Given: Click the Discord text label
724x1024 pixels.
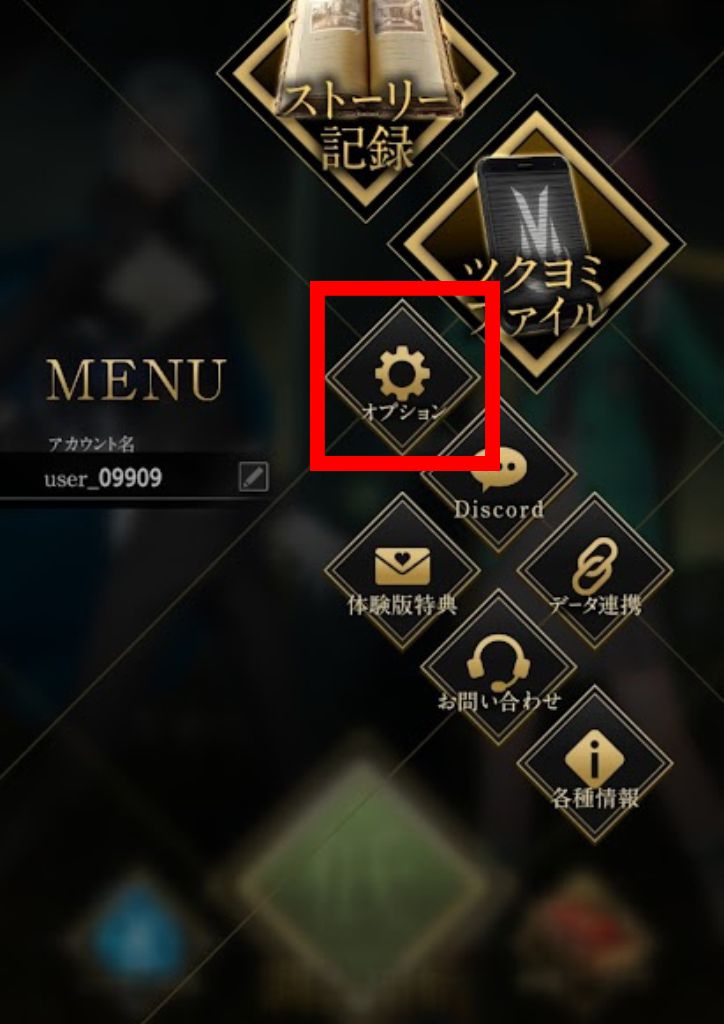Looking at the screenshot, I should point(499,509).
